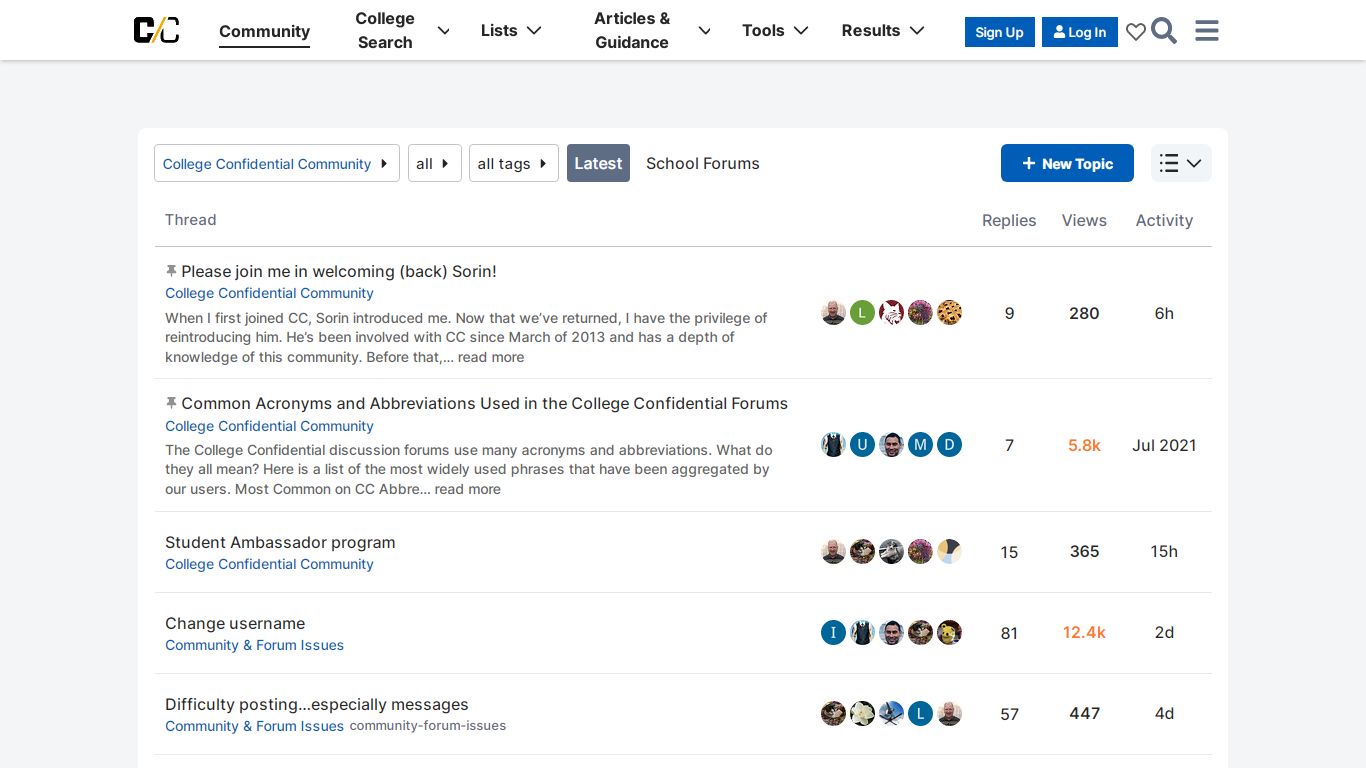Image resolution: width=1366 pixels, height=768 pixels.
Task: Click community-forum-issues tag
Action: (428, 726)
